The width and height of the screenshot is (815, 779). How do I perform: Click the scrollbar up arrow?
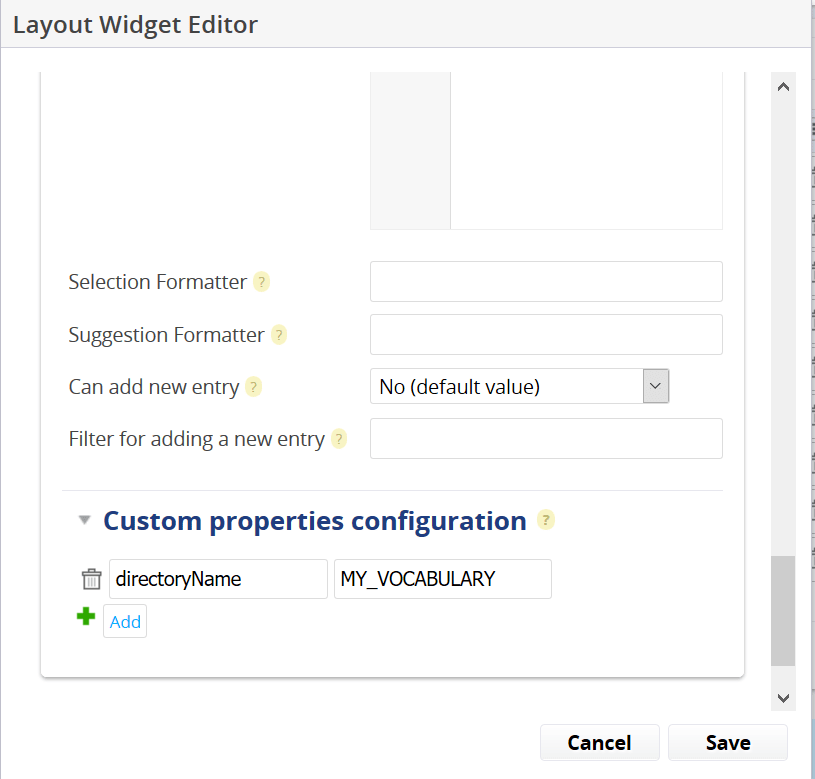point(783,87)
